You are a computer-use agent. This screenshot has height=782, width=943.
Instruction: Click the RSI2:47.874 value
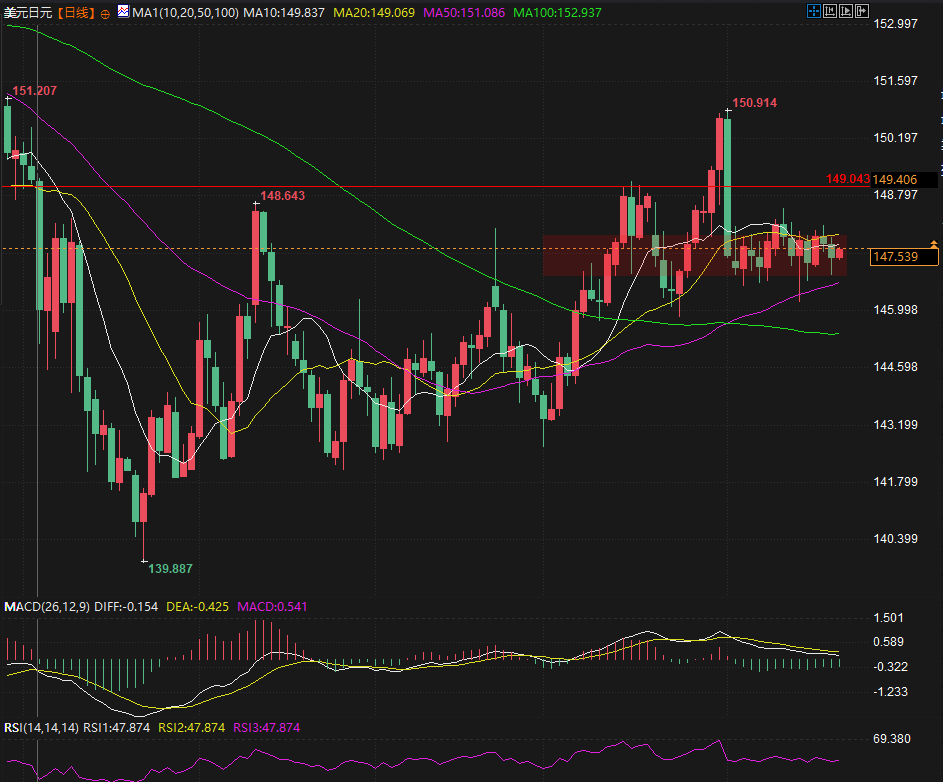[x=192, y=727]
